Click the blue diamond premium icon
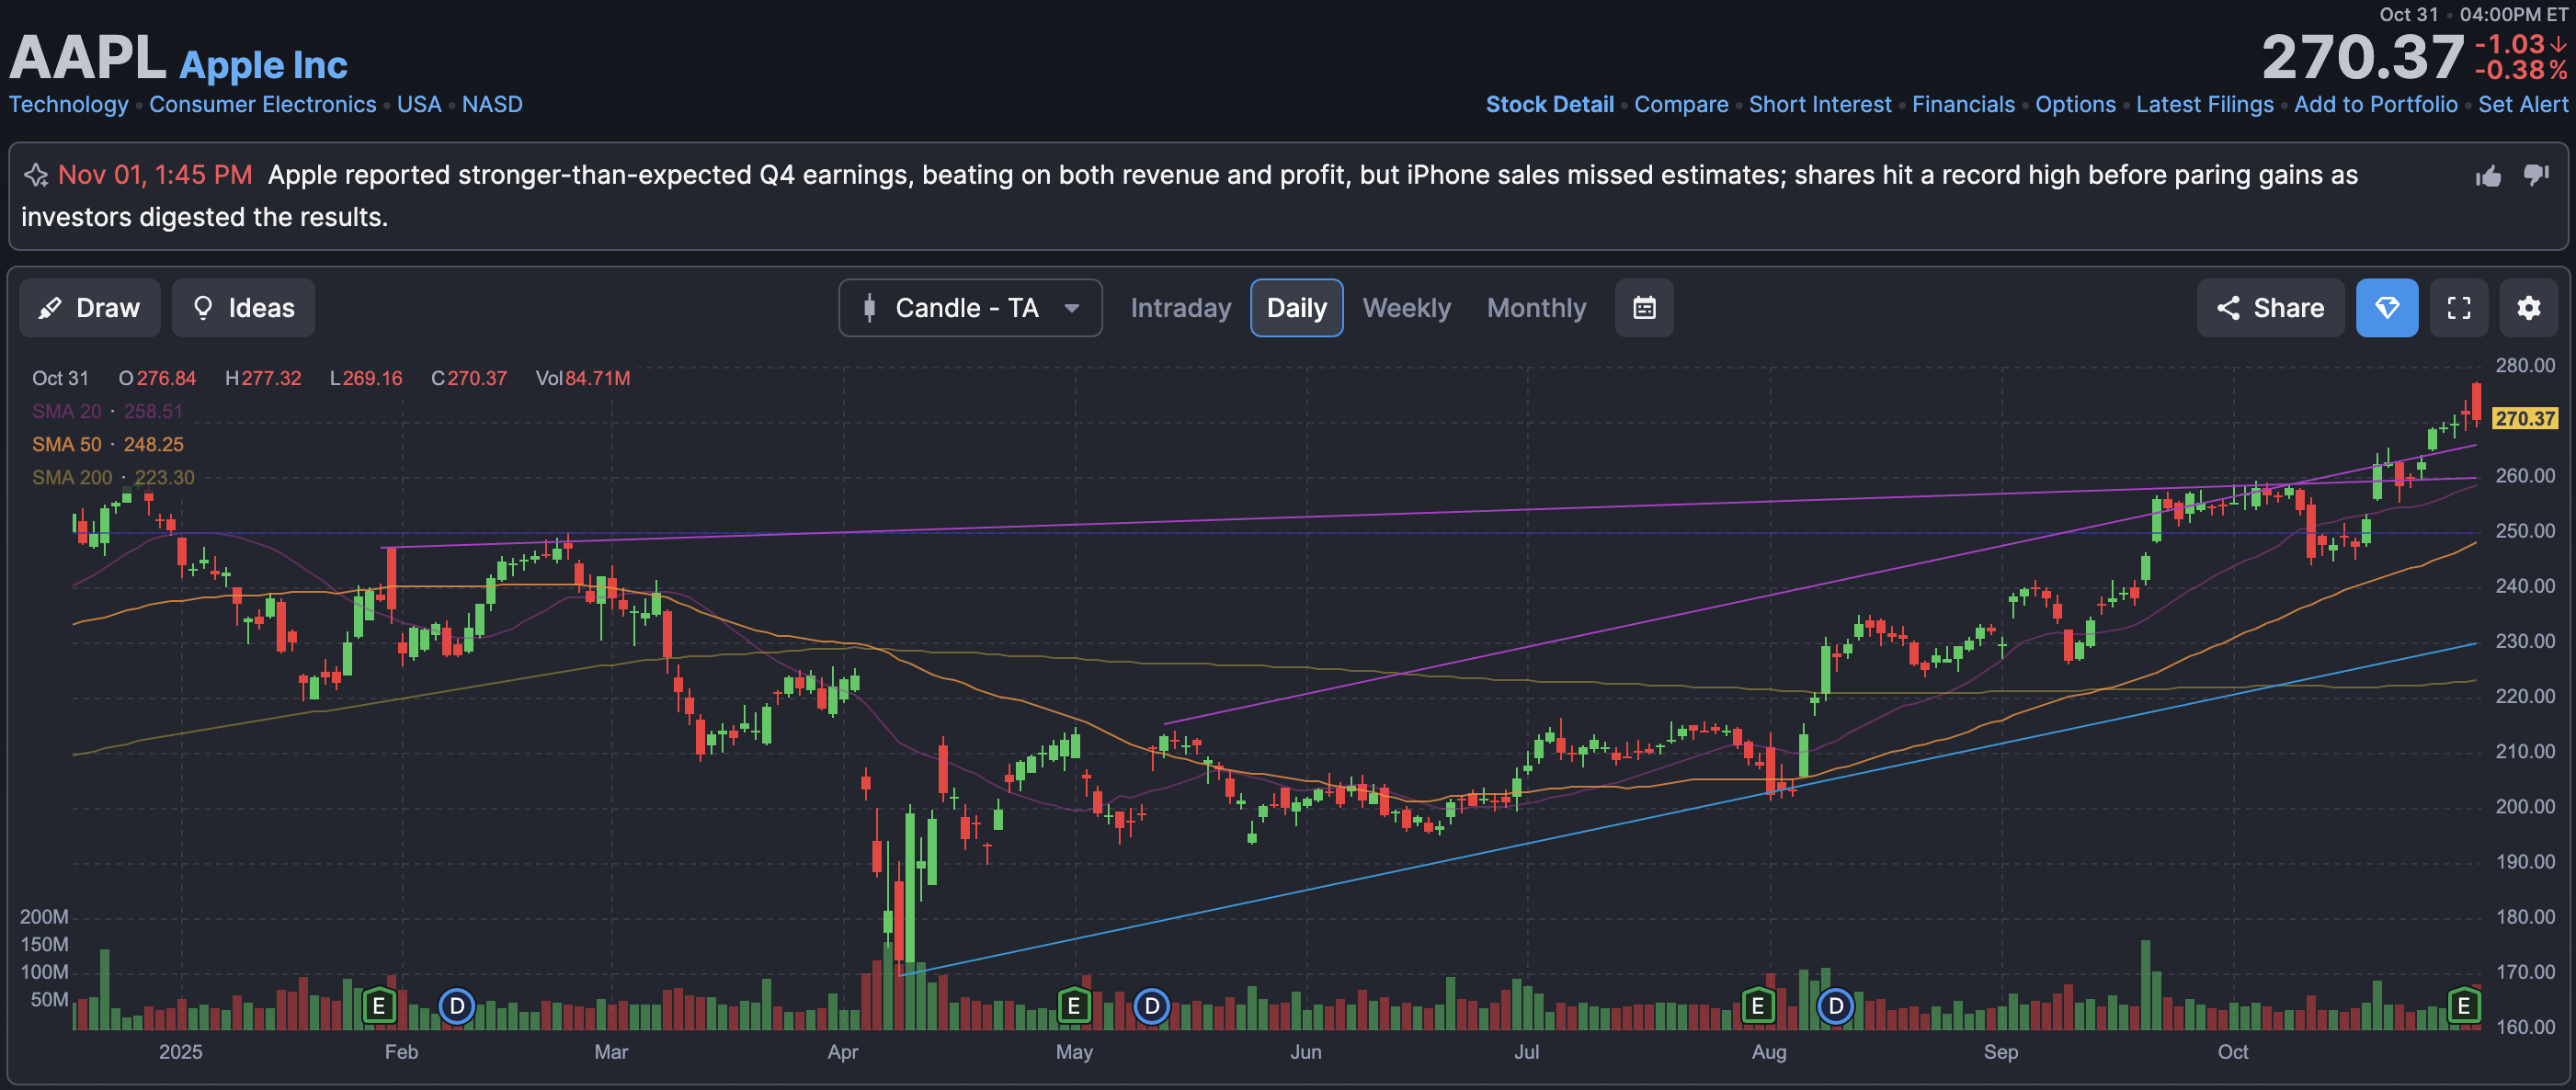 2387,308
